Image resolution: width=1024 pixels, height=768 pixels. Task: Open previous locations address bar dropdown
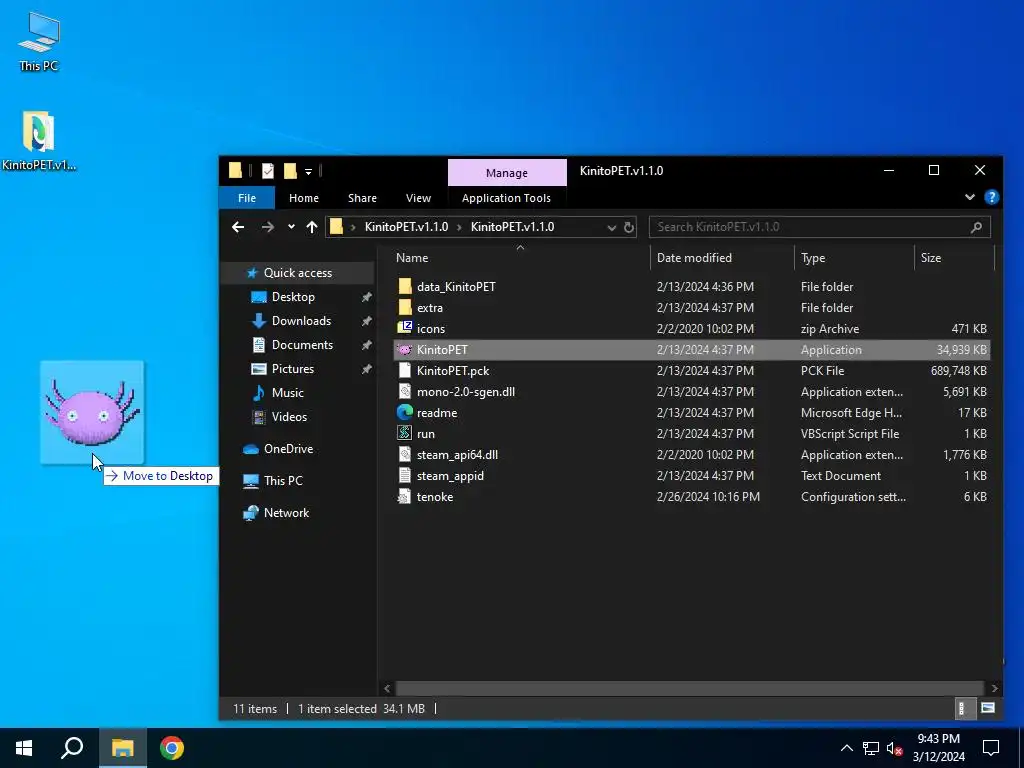[x=611, y=227]
